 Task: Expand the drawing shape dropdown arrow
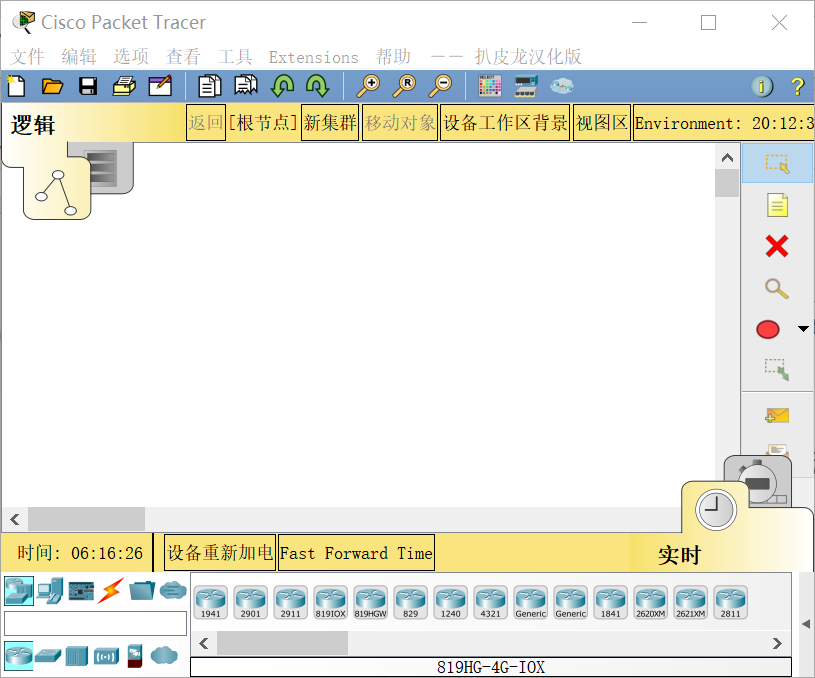click(803, 329)
